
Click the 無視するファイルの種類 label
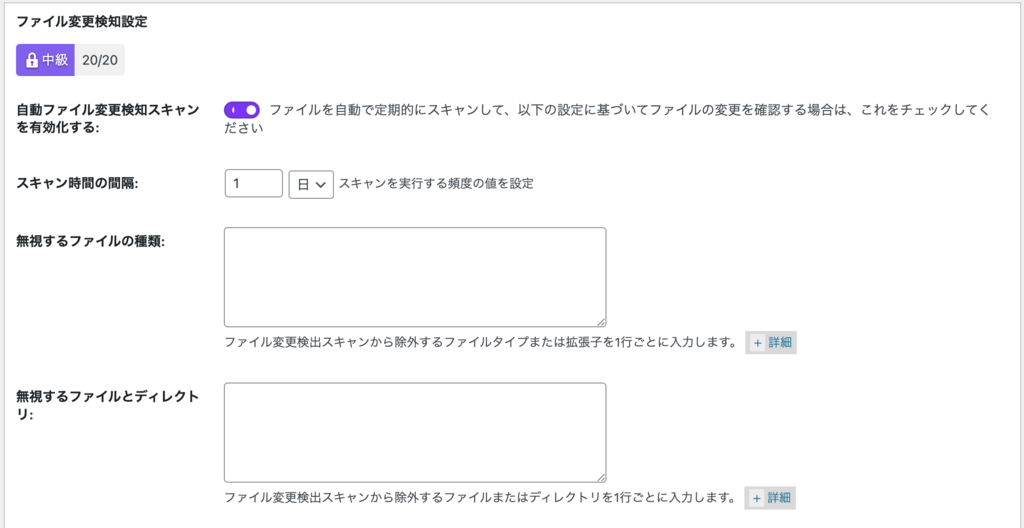pyautogui.click(x=90, y=240)
